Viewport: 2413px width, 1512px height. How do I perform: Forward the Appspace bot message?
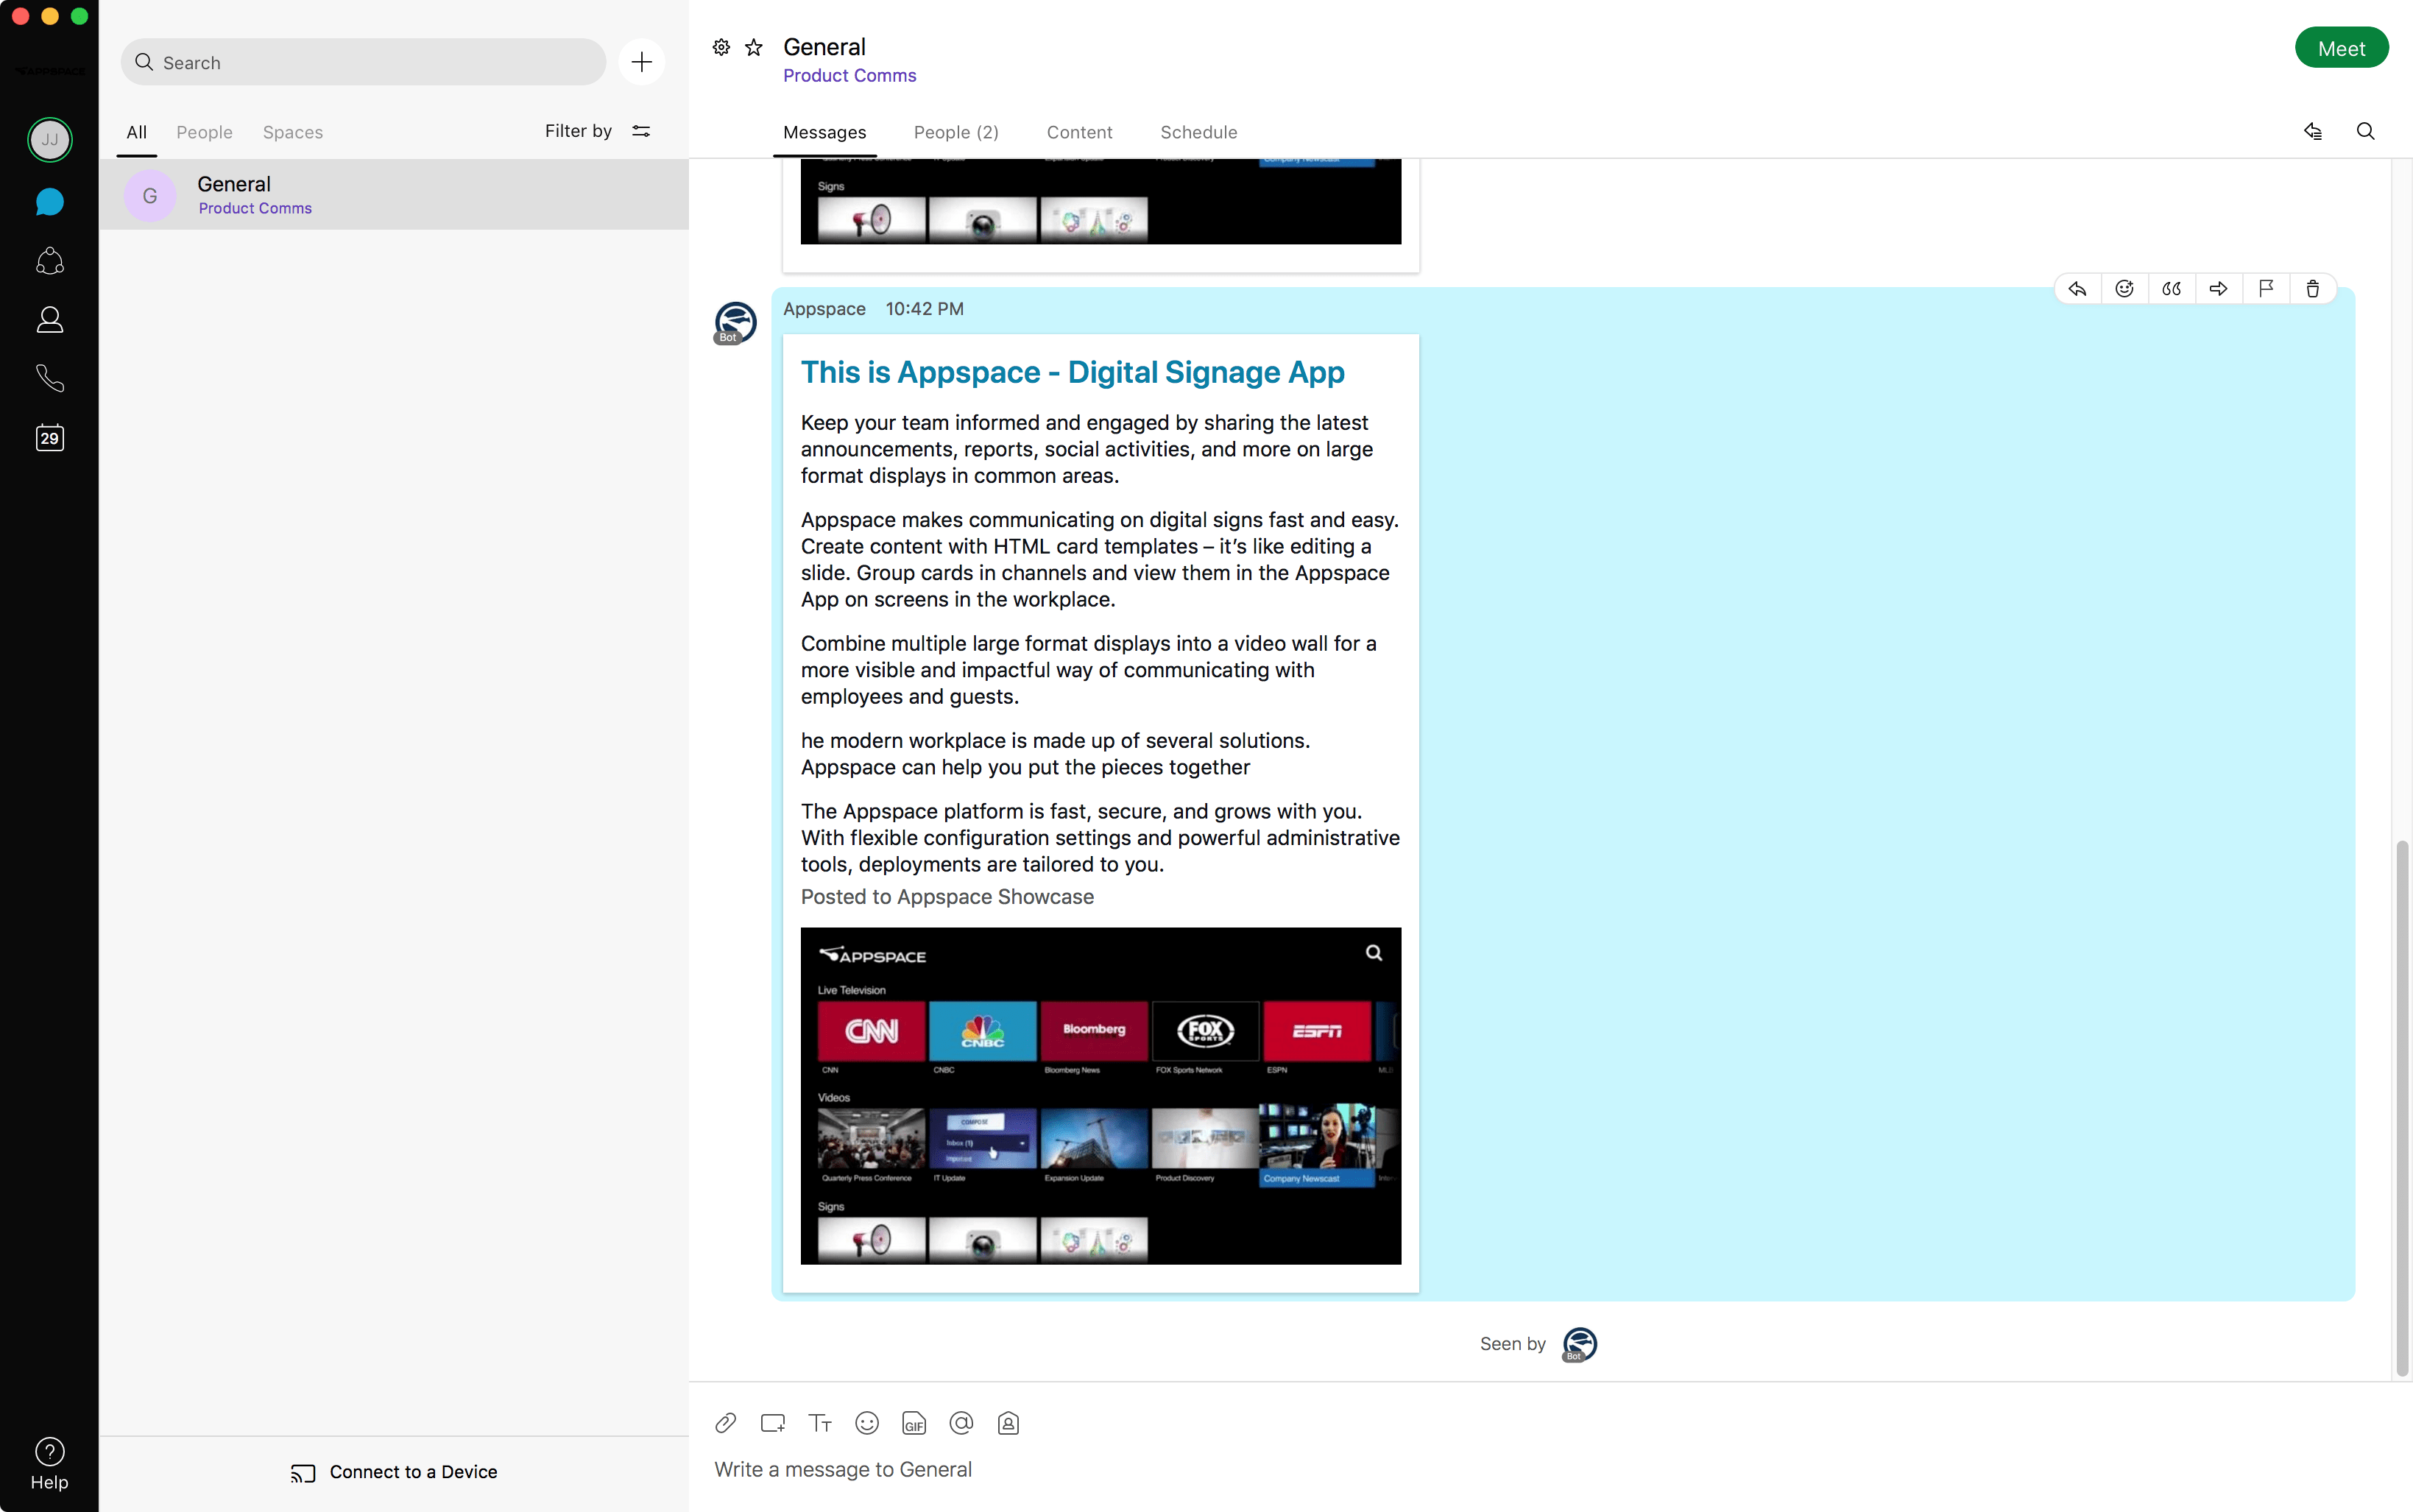[x=2218, y=288]
